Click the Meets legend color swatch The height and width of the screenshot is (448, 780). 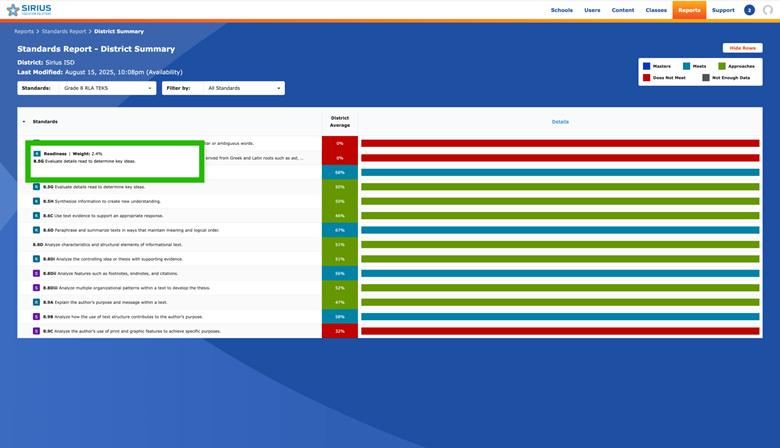[686, 66]
